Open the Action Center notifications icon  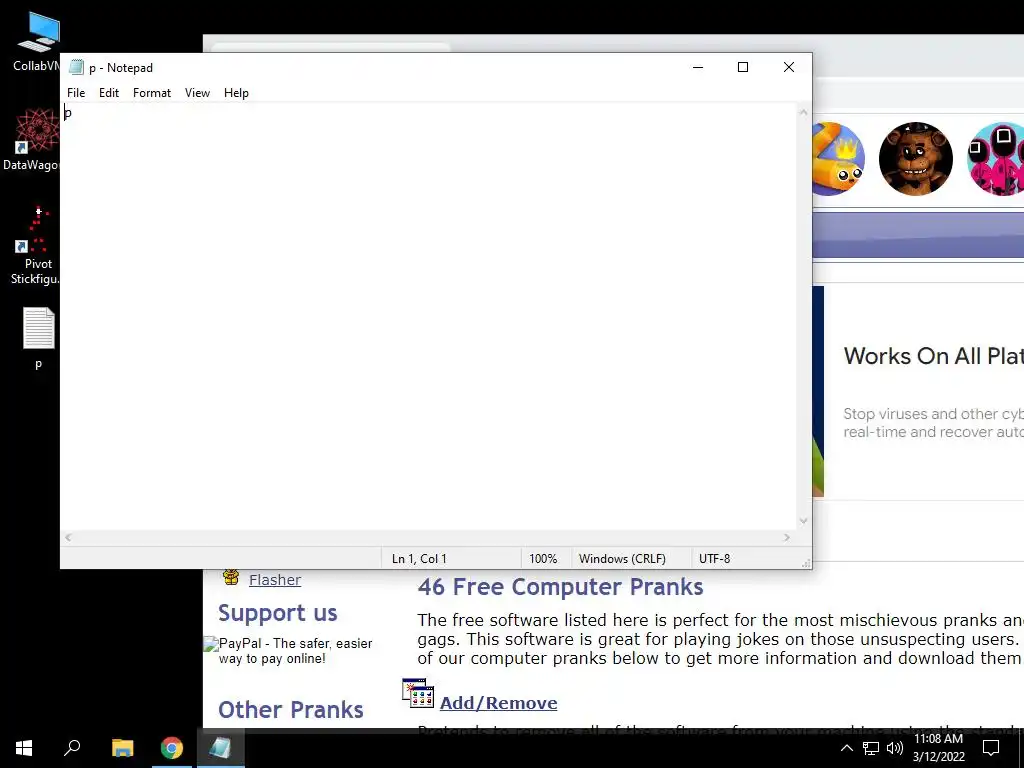tap(991, 748)
